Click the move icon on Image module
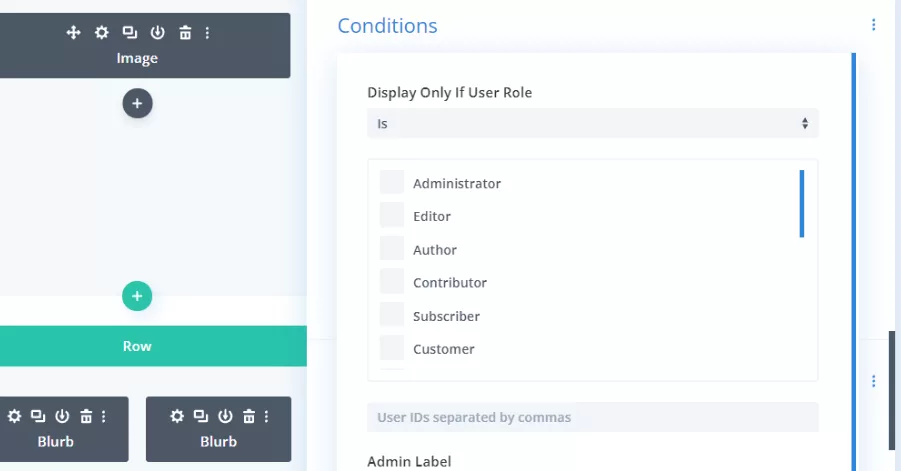The image size is (901, 471). (x=74, y=32)
